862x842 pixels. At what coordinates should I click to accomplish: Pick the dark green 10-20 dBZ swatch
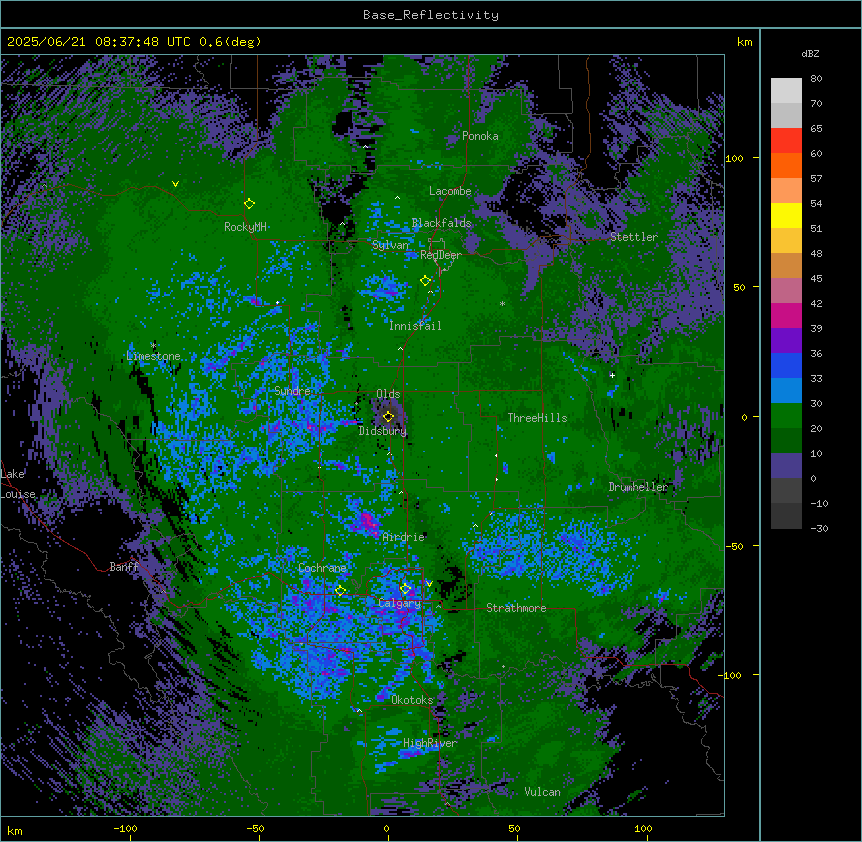[786, 441]
